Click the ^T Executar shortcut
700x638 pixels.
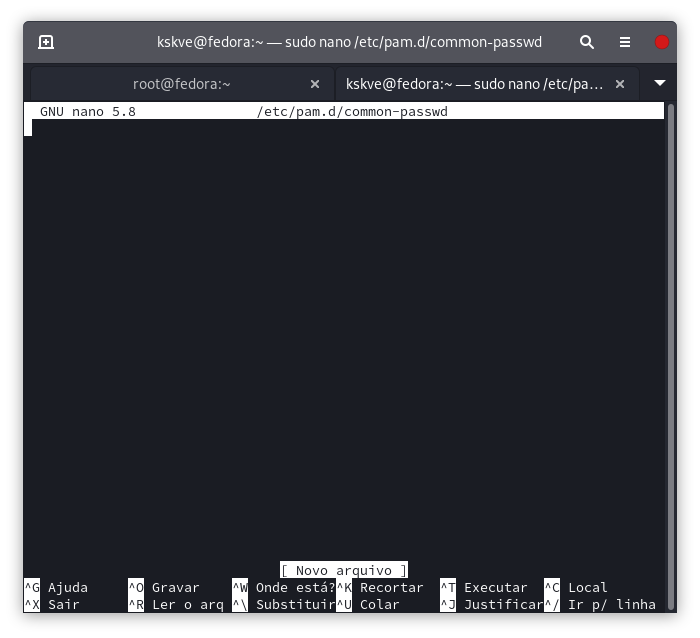pyautogui.click(x=484, y=587)
